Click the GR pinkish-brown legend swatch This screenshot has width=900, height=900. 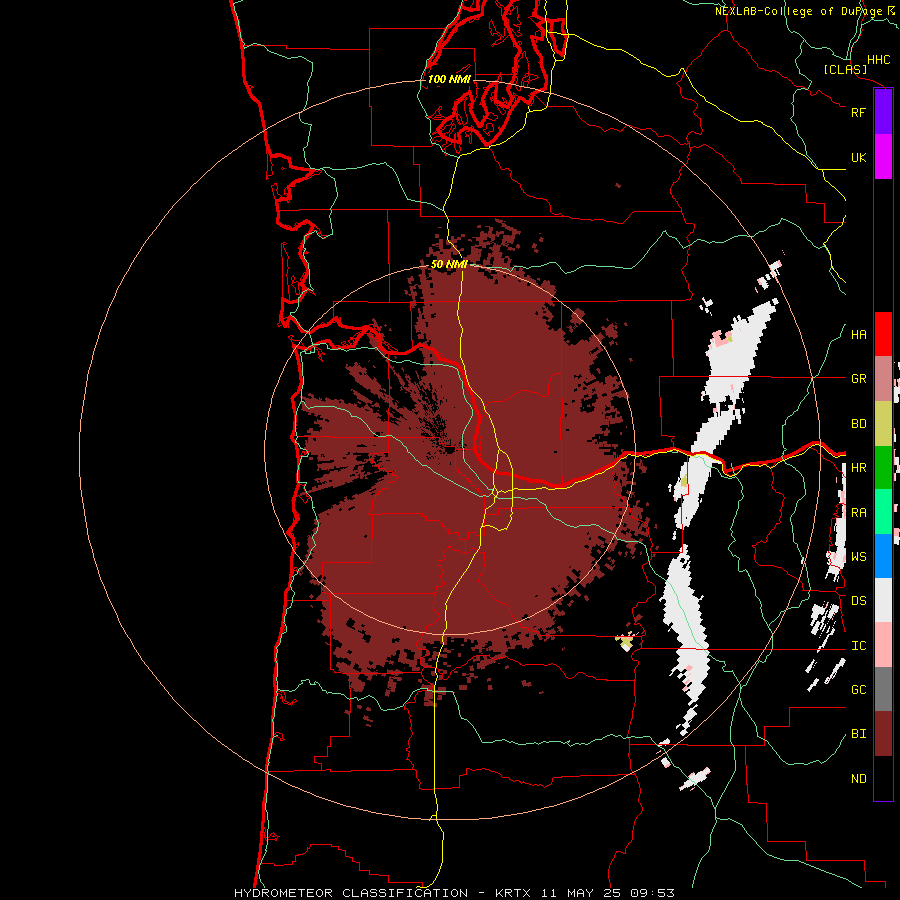[883, 378]
